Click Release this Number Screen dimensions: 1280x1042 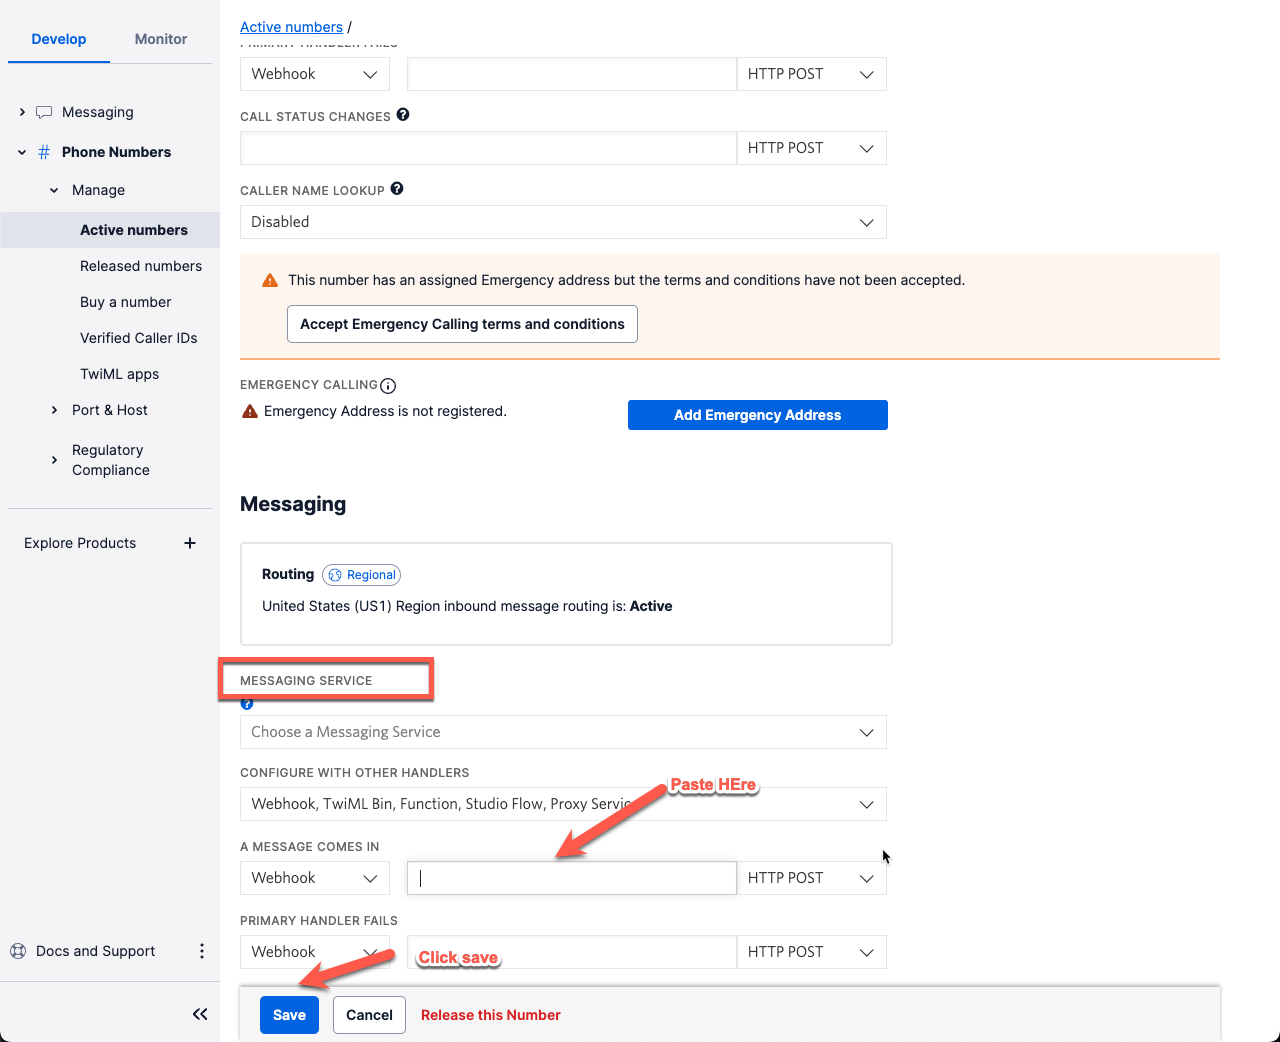click(x=491, y=1015)
